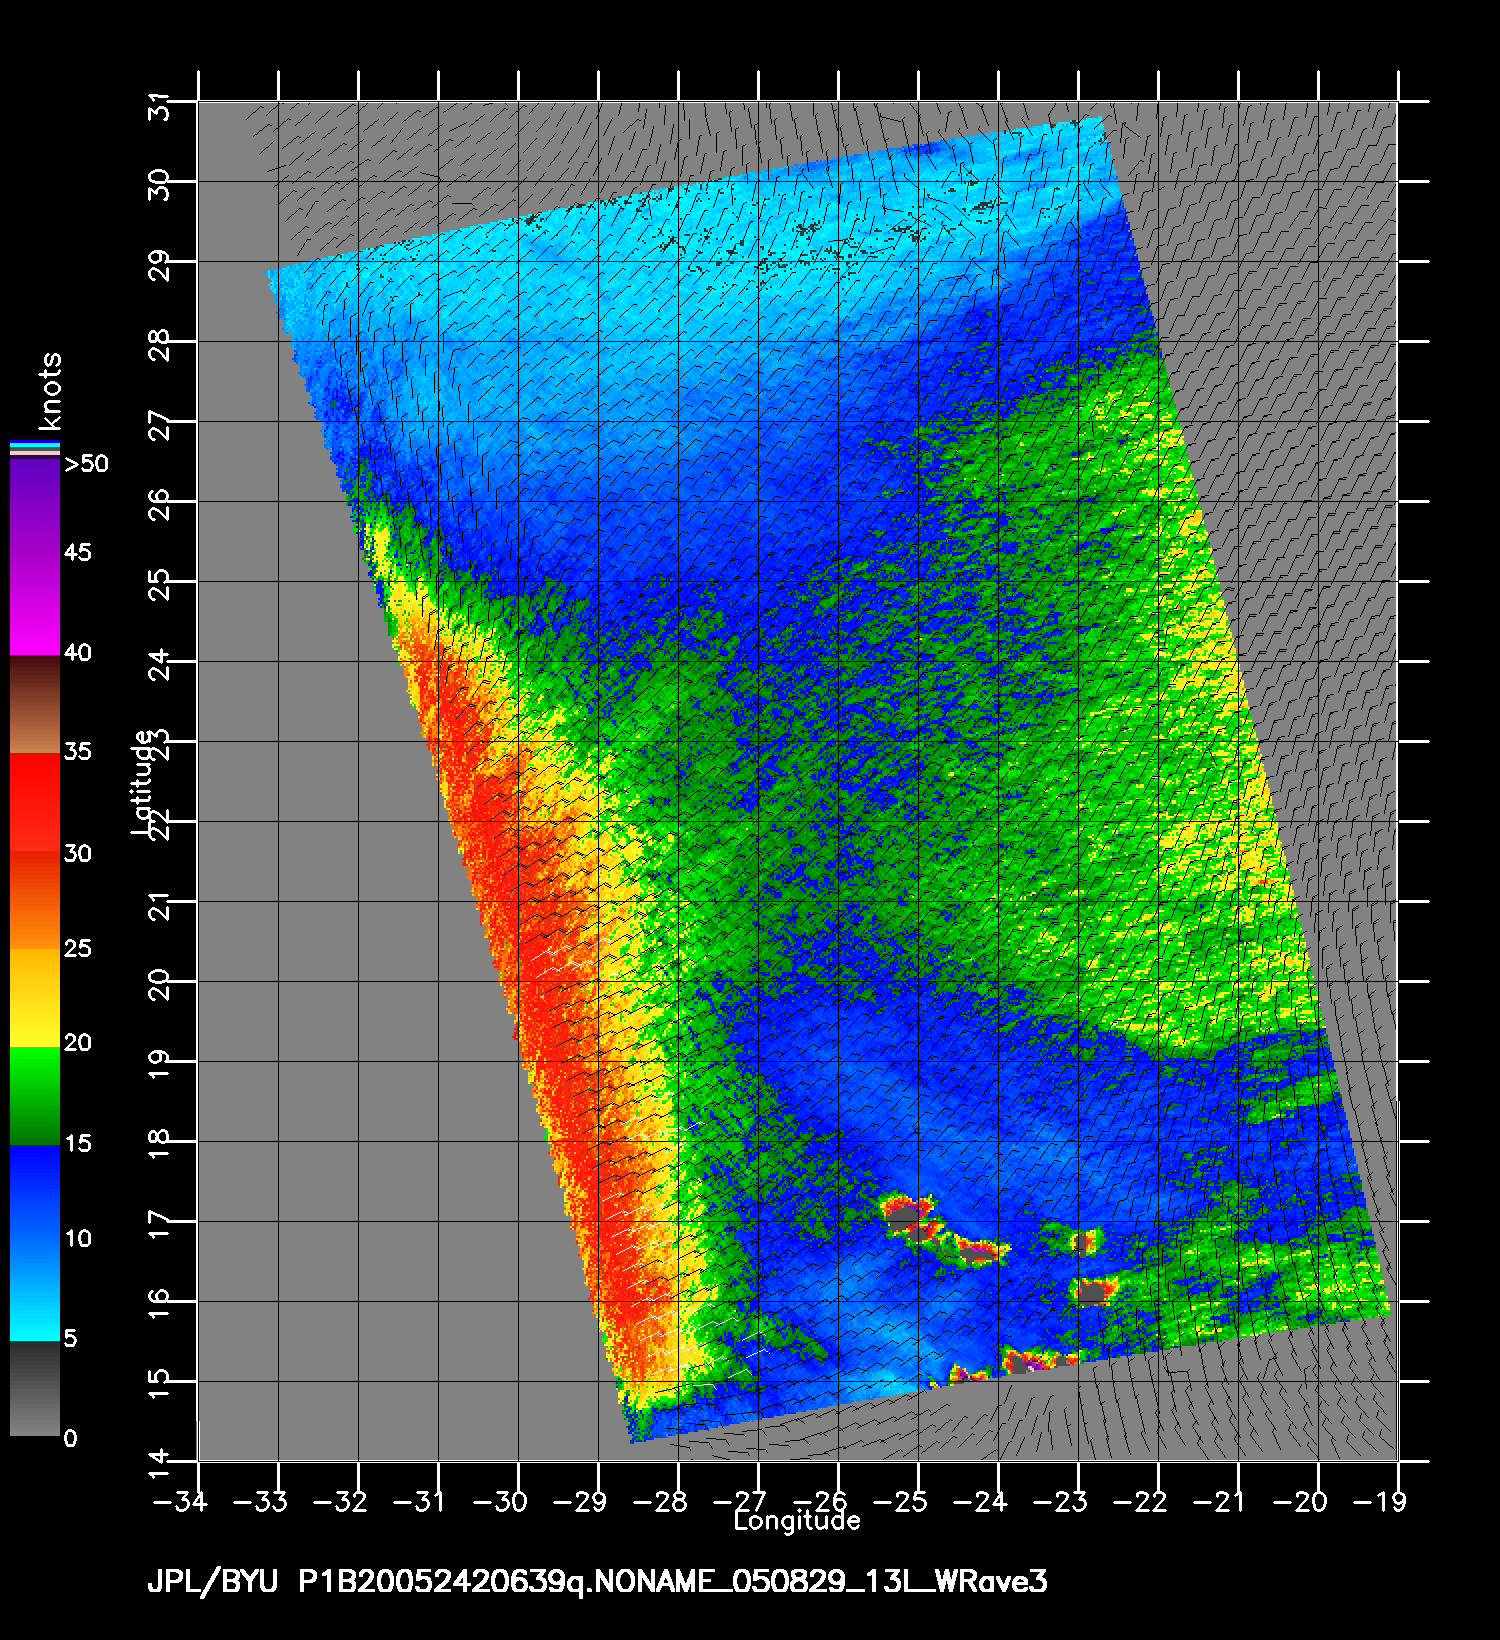
Task: Select the blue 10–15 knots color band
Action: pyautogui.click(x=35, y=1193)
